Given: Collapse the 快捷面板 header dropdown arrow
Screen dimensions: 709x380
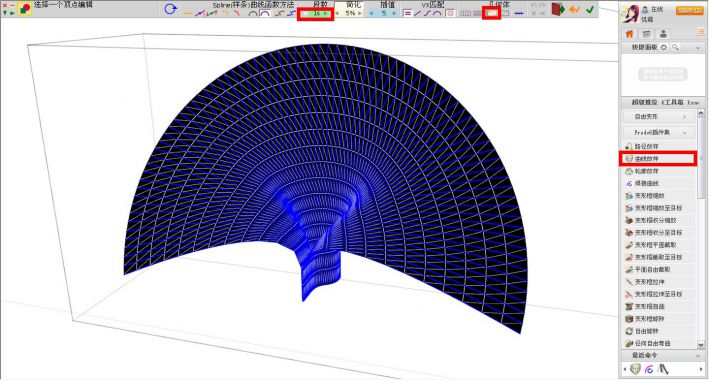Looking at the screenshot, I should 697,48.
